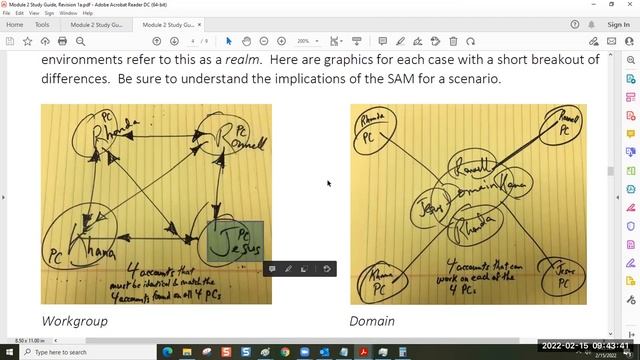Zoom in with the plus button
The image size is (640, 360).
[x=282, y=41]
